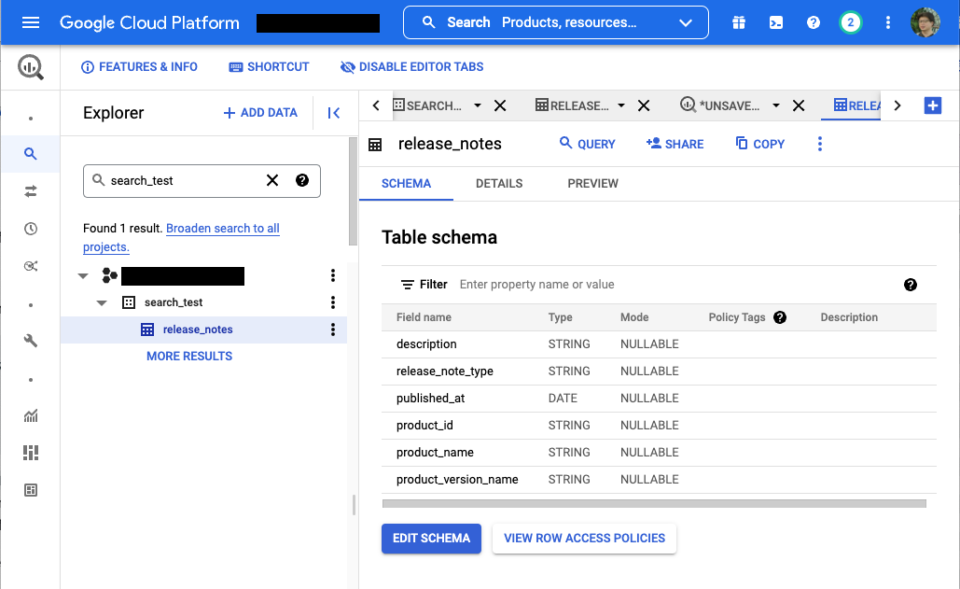Screen dimensions: 960x589
Task: Collapse the search_test dataset in Explorer
Action: [x=101, y=301]
